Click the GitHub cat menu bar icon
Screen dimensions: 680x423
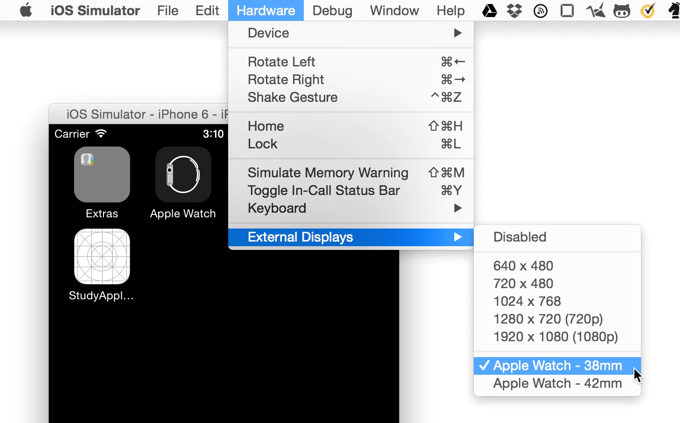click(621, 11)
